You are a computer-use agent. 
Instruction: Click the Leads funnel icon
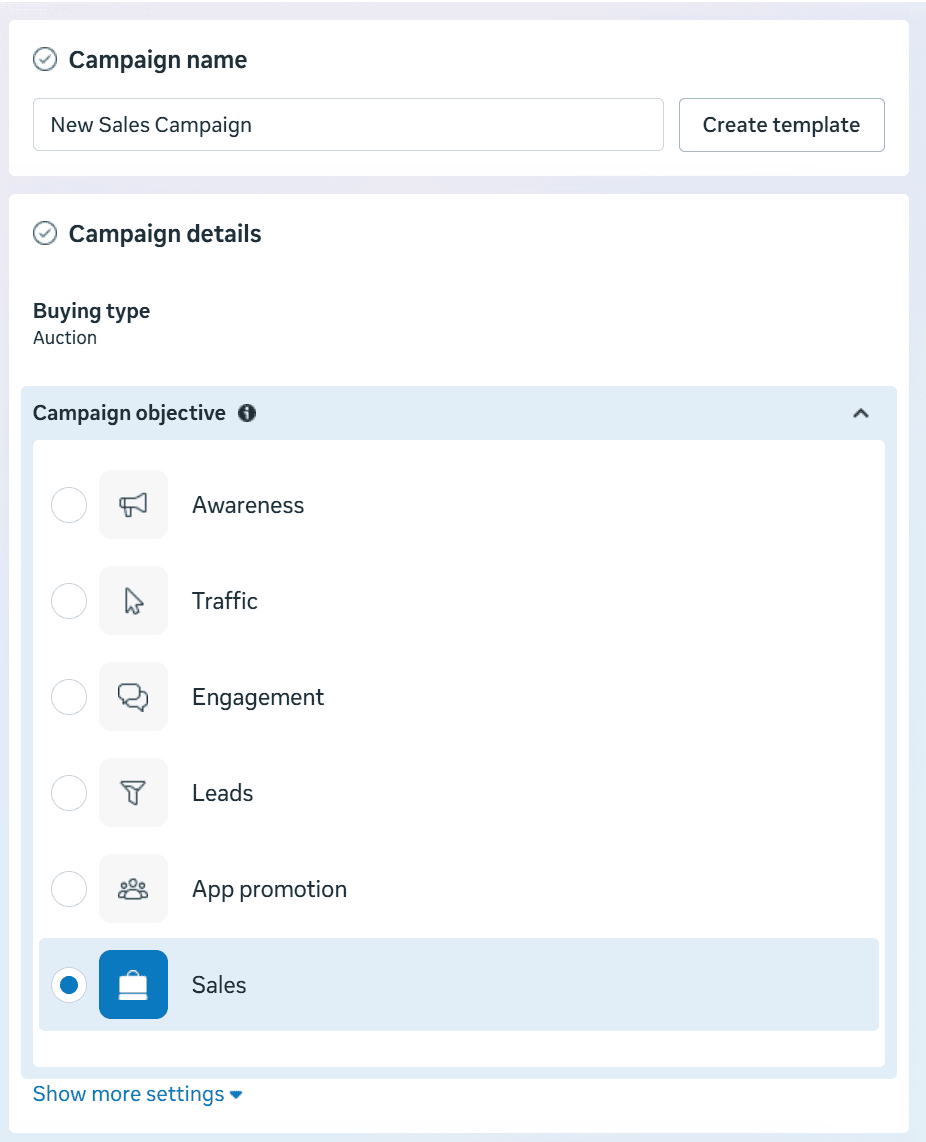point(133,792)
